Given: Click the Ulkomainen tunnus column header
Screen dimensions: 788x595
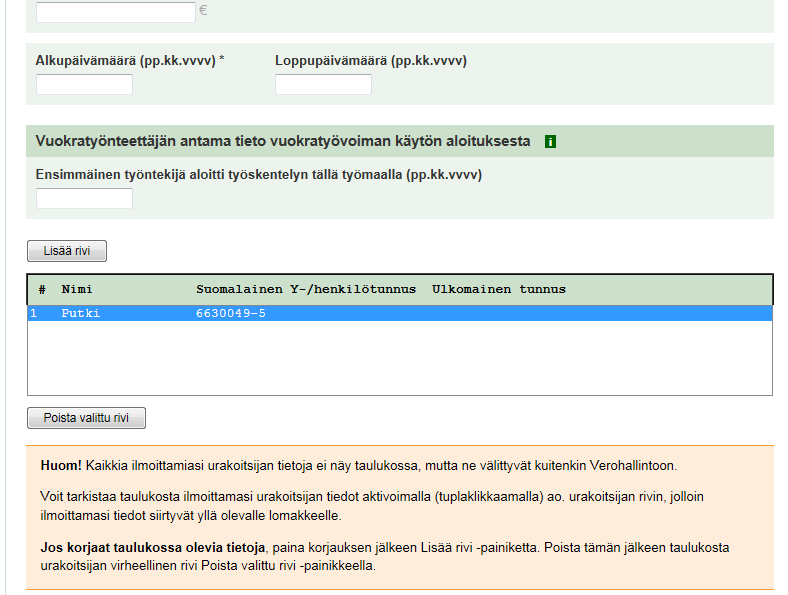Looking at the screenshot, I should [x=499, y=289].
